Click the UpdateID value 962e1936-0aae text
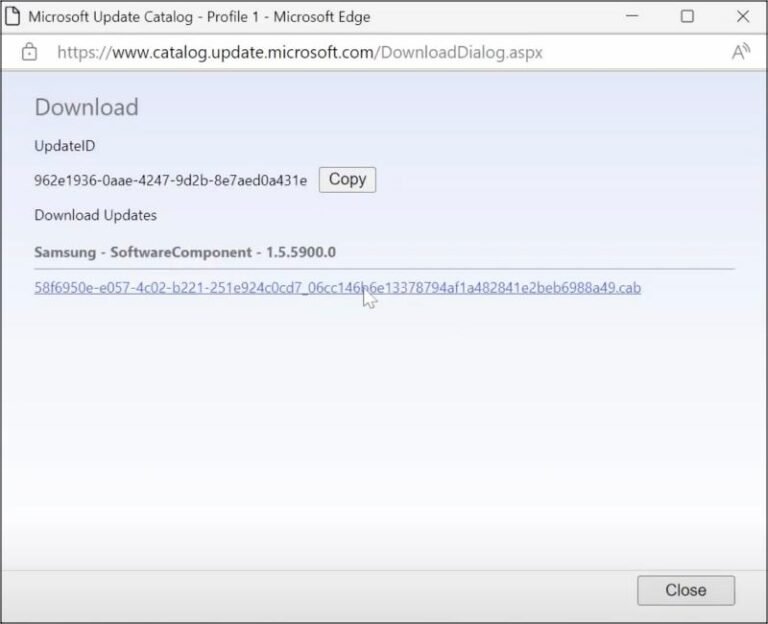Image resolution: width=768 pixels, height=624 pixels. pos(171,180)
